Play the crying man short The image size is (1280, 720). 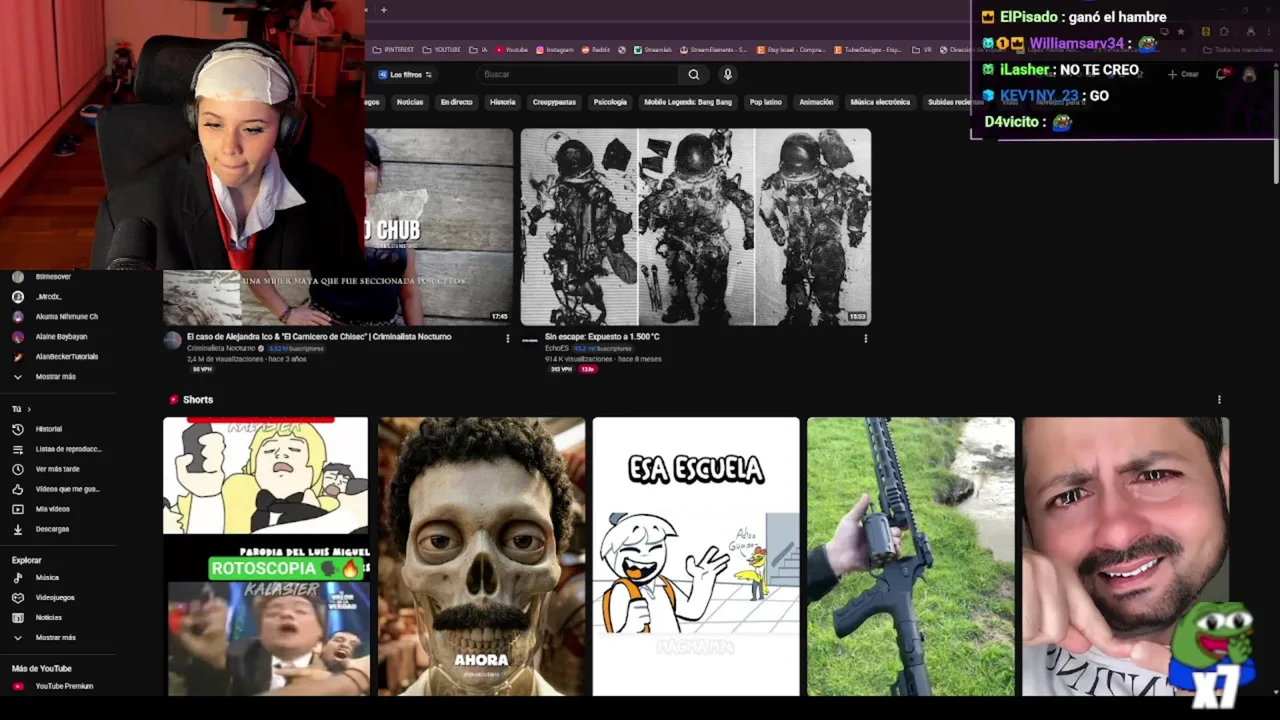(x=1125, y=556)
